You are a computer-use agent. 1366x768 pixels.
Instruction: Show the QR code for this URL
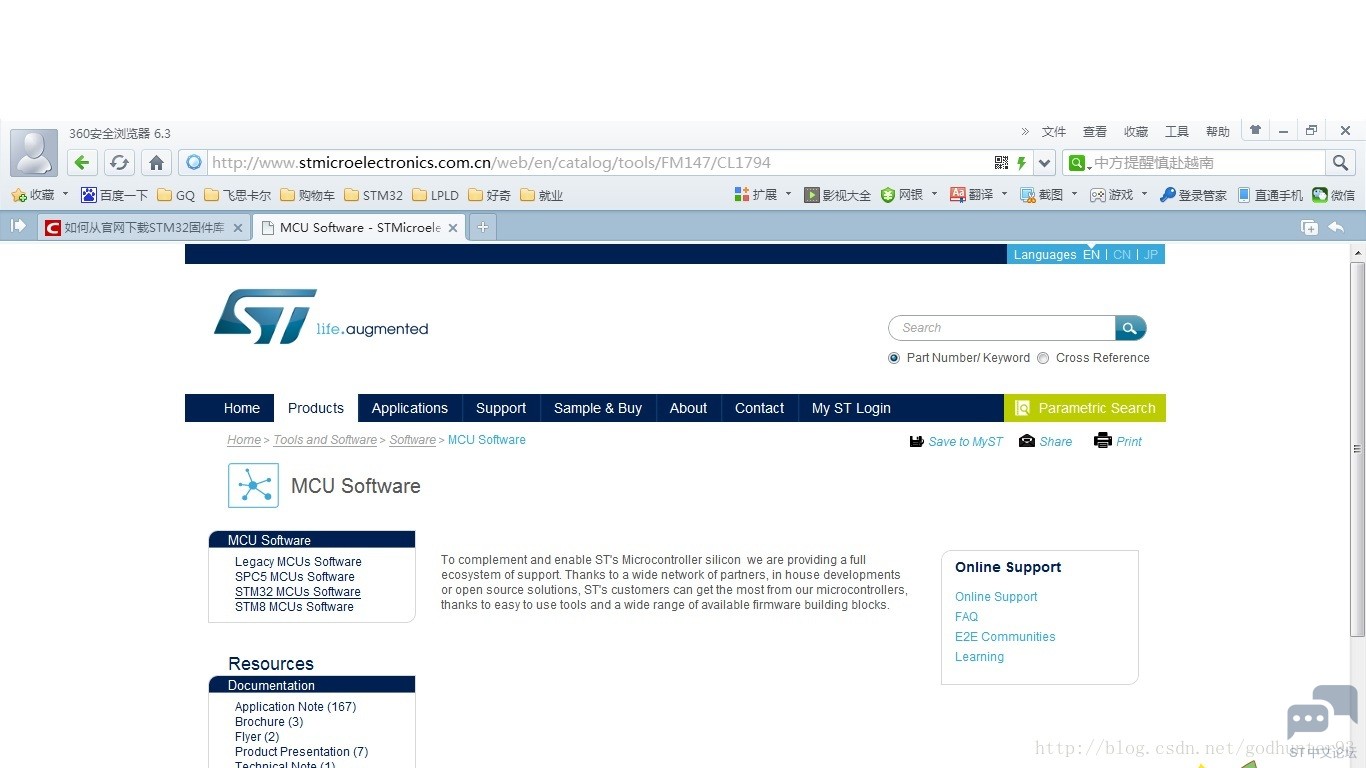[x=1001, y=163]
